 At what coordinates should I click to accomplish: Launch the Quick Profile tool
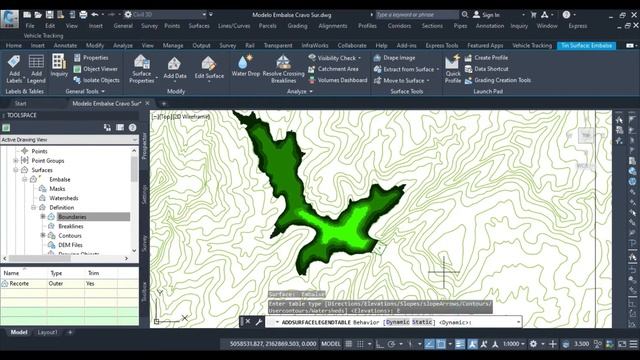(x=453, y=69)
